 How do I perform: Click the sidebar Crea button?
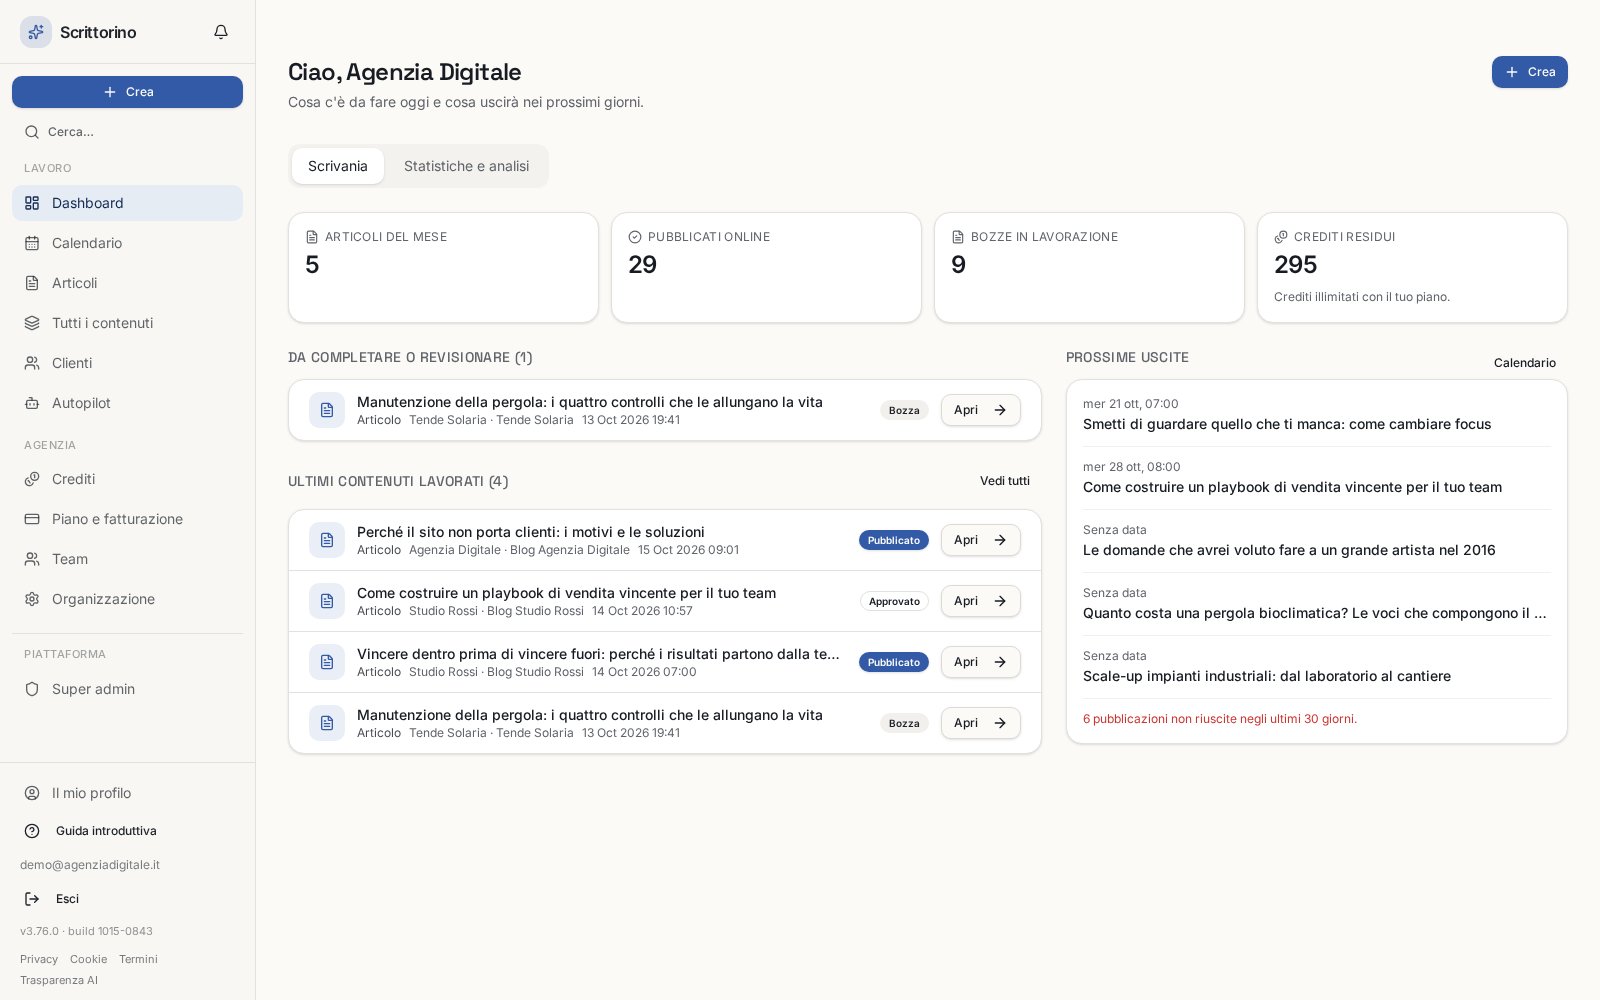point(127,92)
